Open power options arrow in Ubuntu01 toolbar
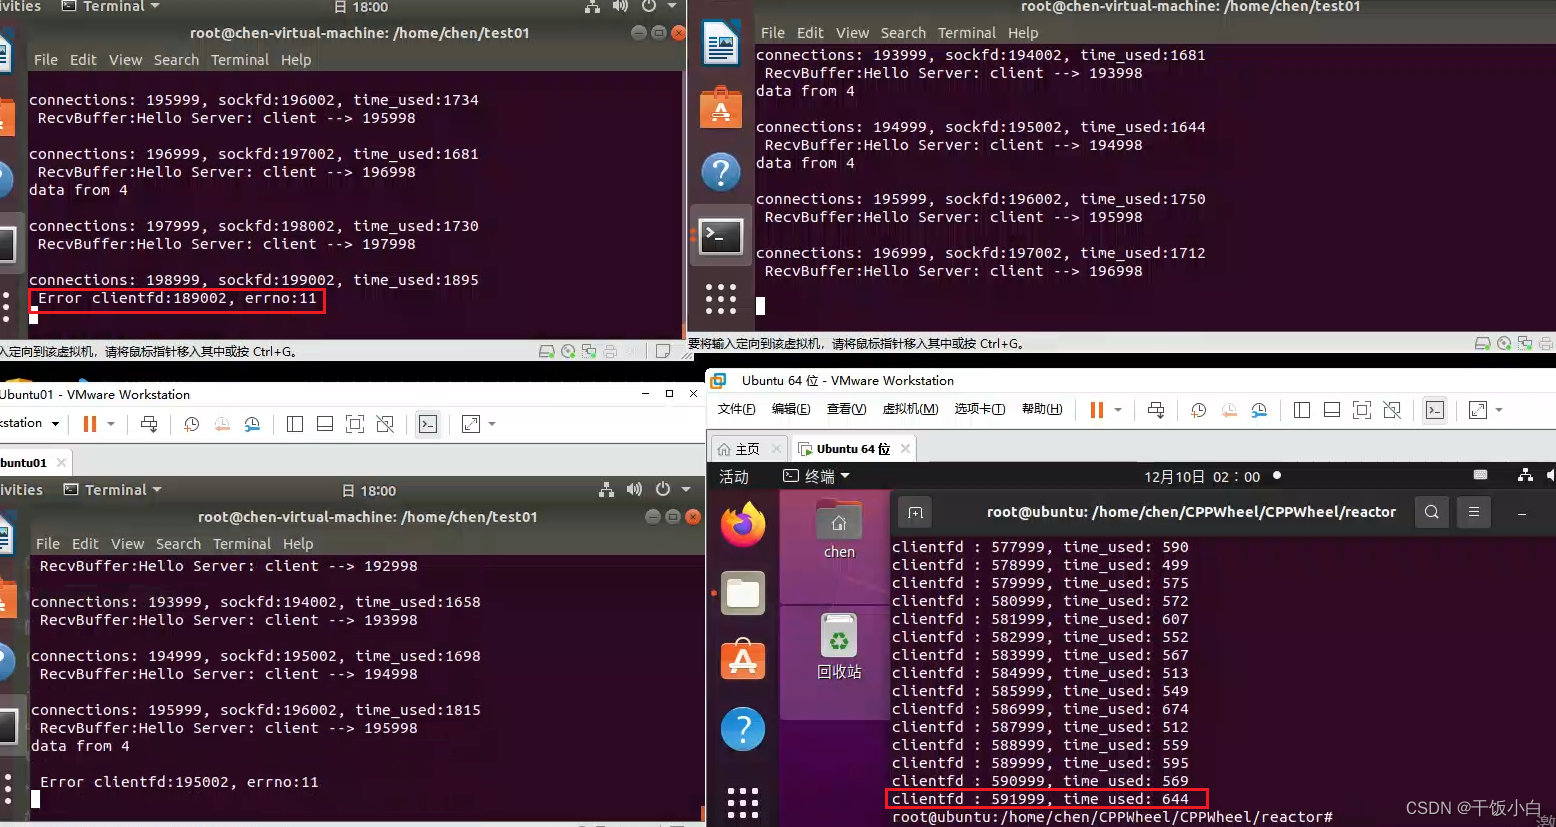This screenshot has height=827, width=1556. [111, 424]
